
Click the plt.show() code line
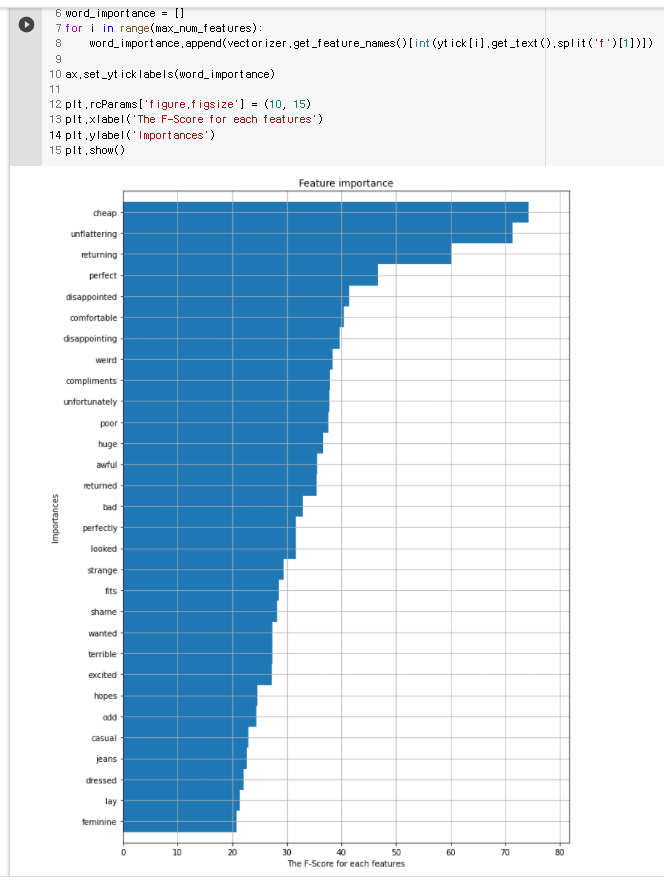click(95, 150)
